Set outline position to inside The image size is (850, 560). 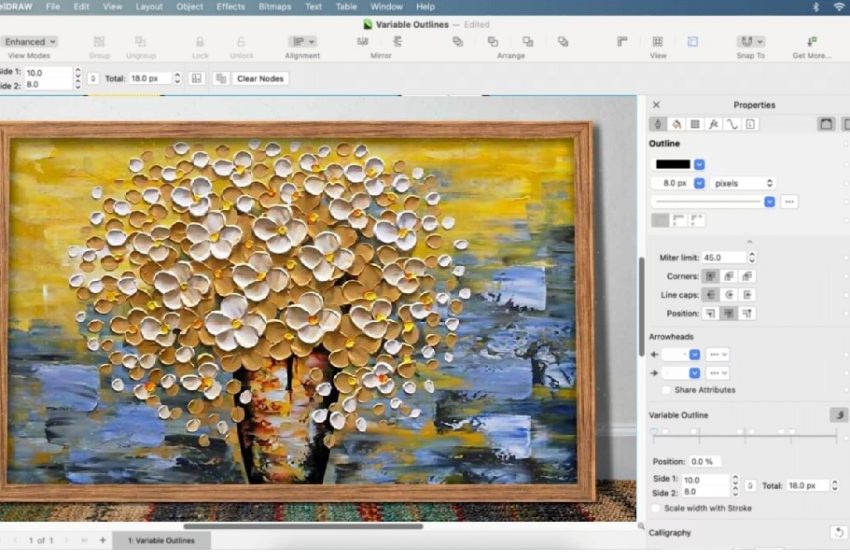click(747, 313)
